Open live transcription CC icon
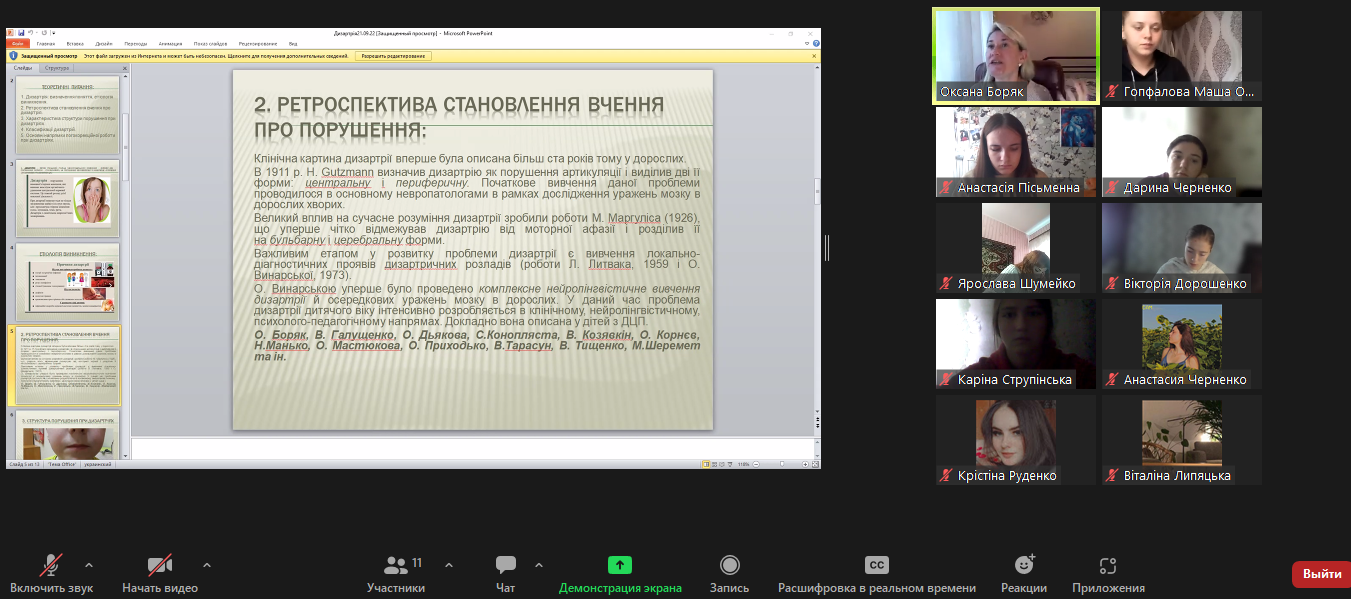 [x=876, y=565]
